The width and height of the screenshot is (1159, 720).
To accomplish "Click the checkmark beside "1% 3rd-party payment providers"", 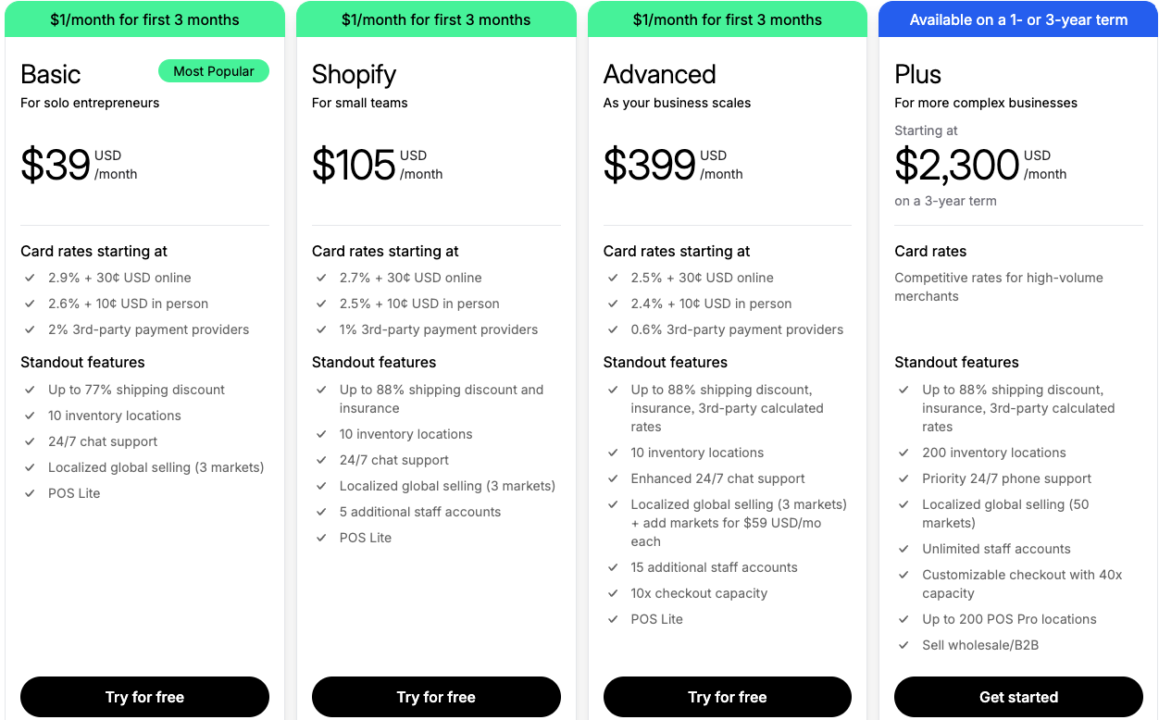I will 322,330.
